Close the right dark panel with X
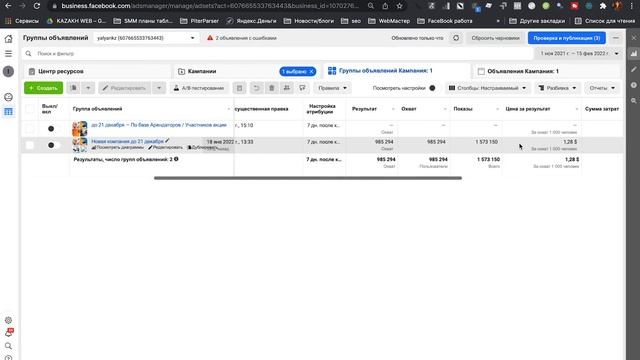This screenshot has height=360, width=640. tap(633, 38)
